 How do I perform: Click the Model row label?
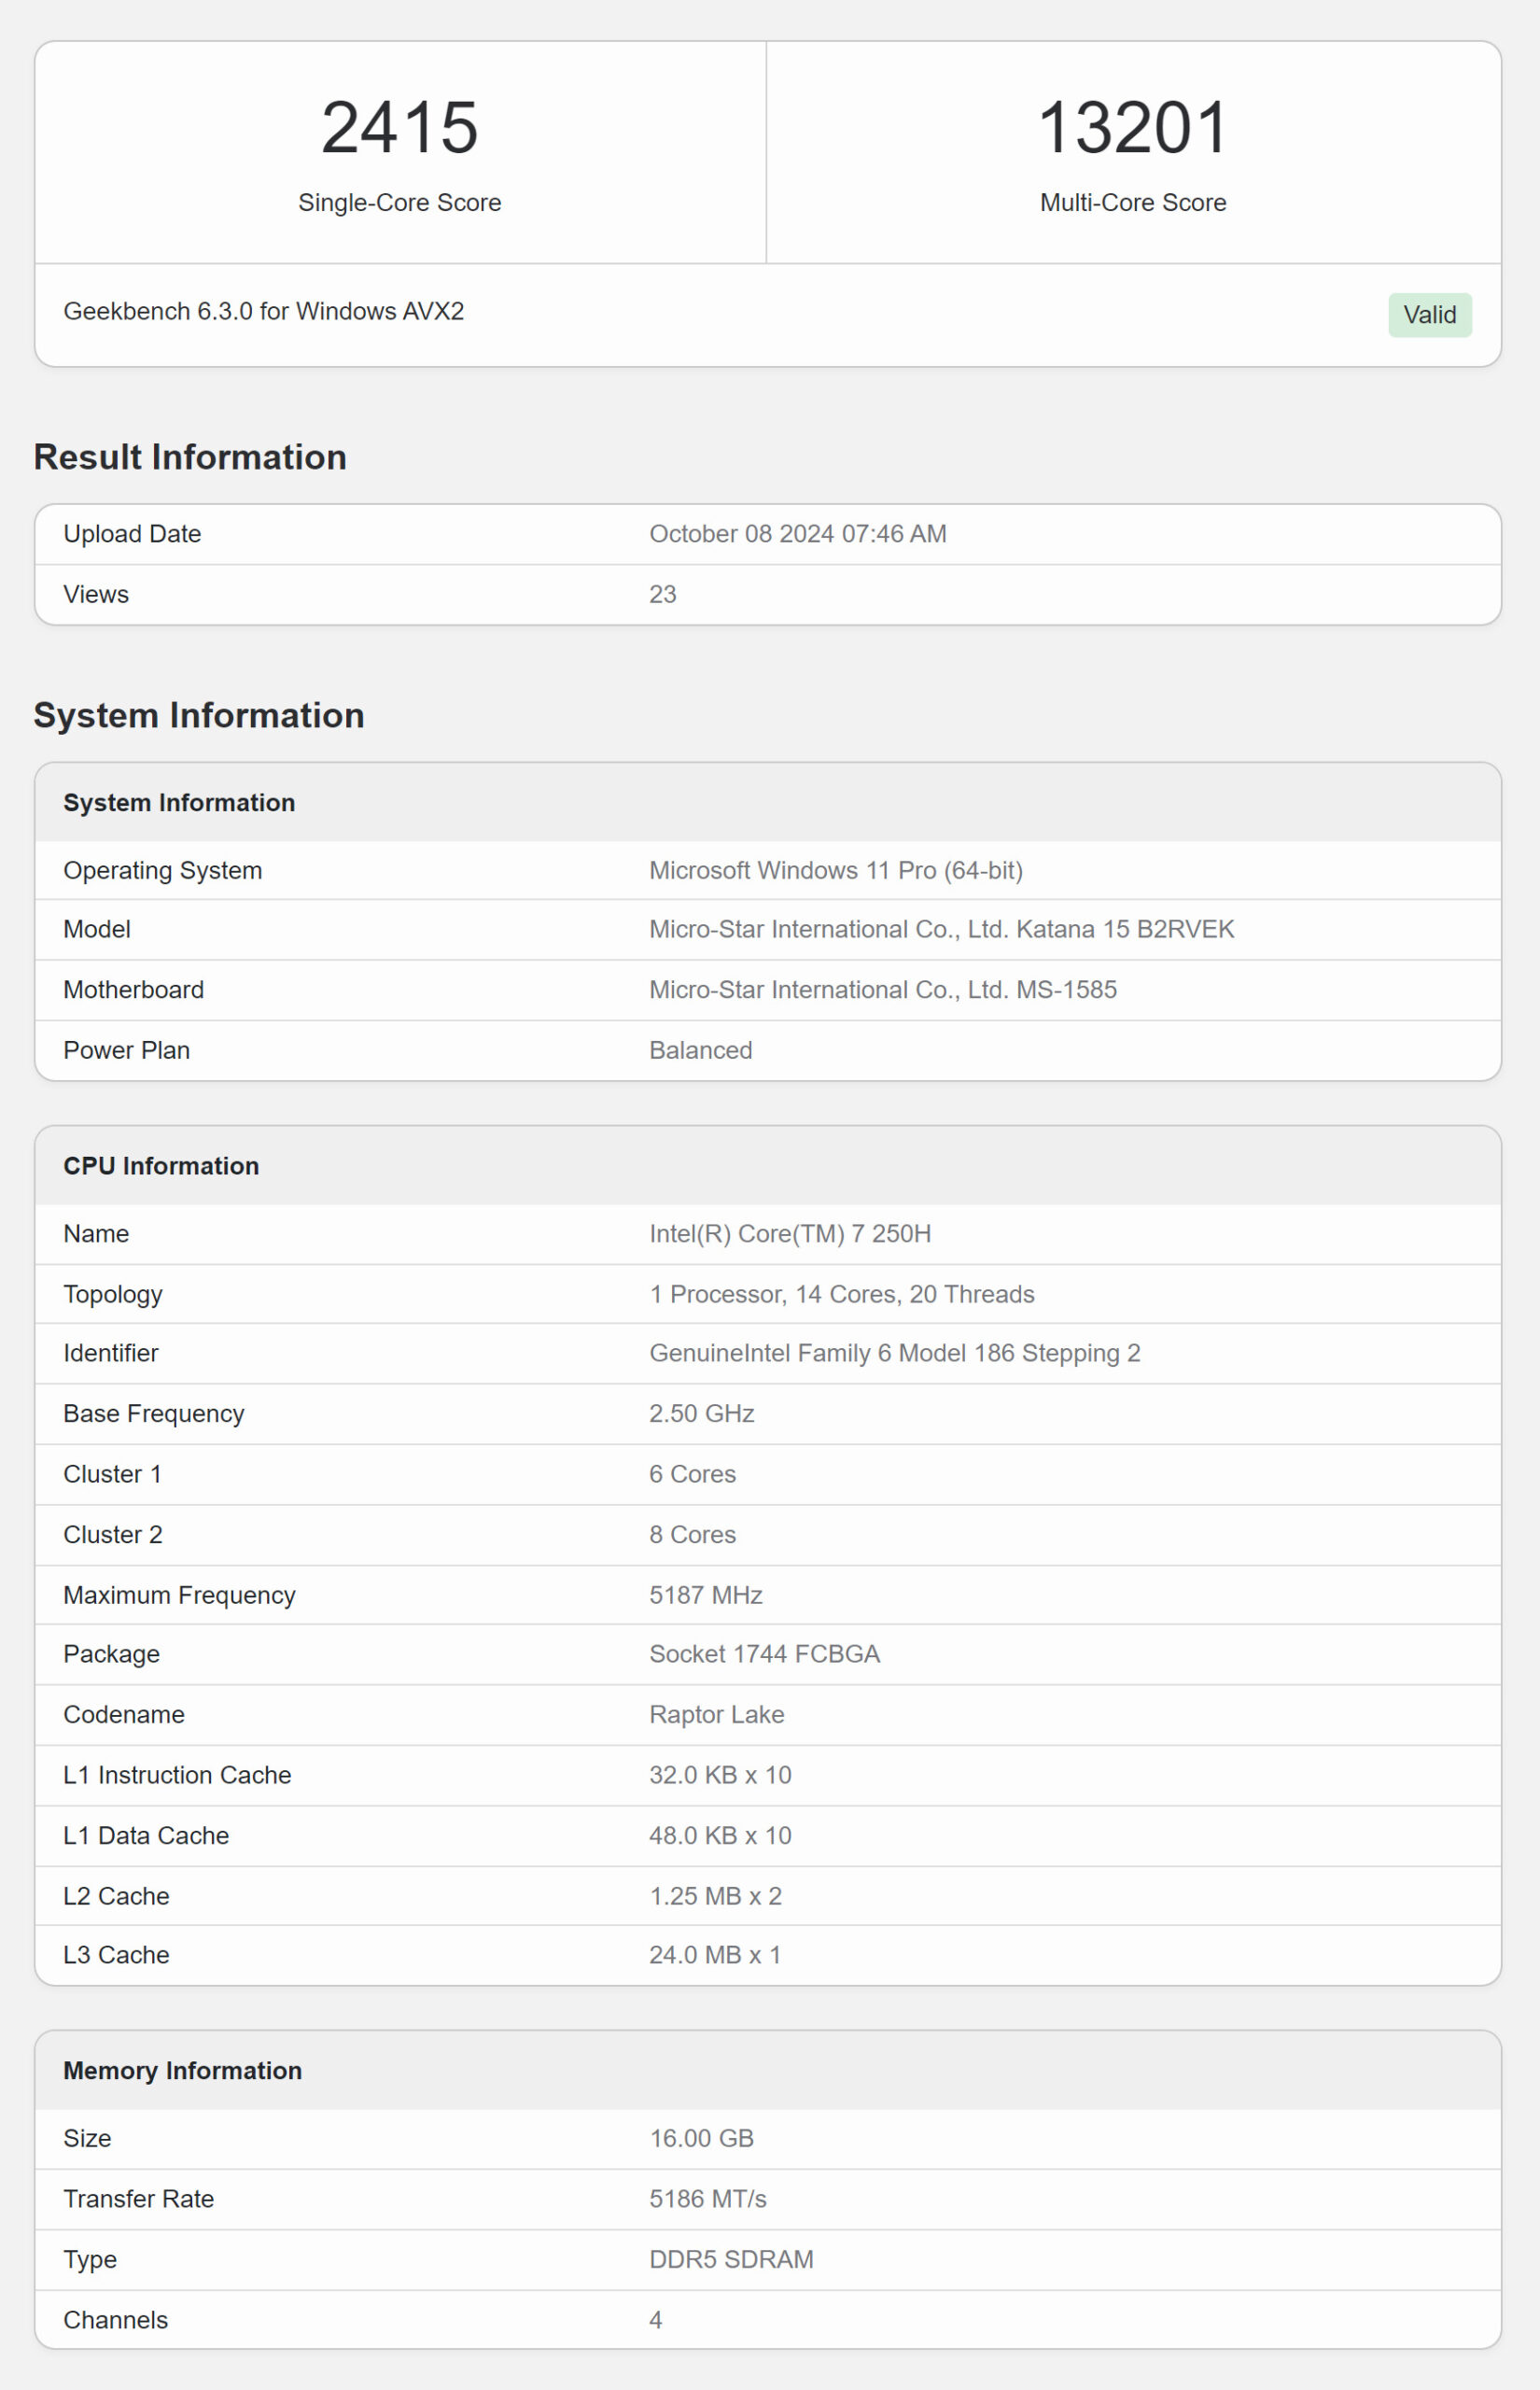click(x=97, y=929)
